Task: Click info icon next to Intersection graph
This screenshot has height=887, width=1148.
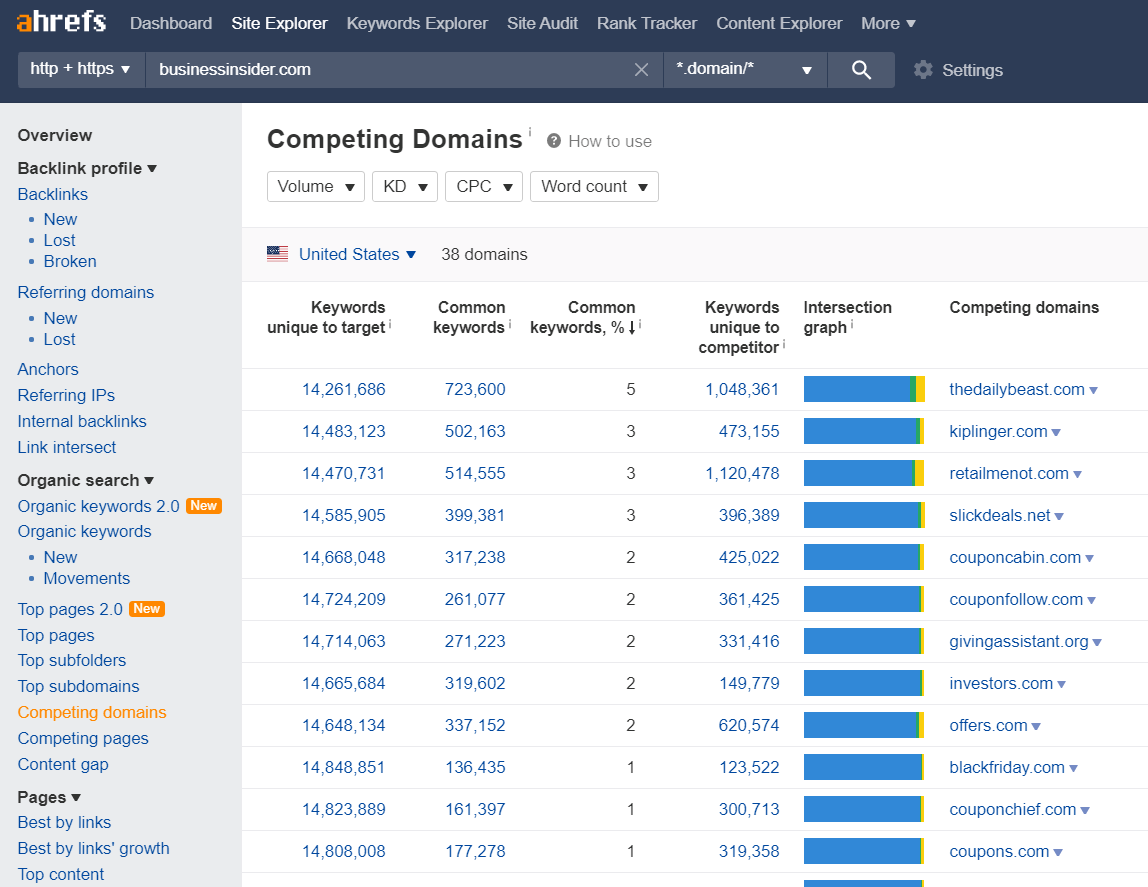Action: click(x=852, y=323)
